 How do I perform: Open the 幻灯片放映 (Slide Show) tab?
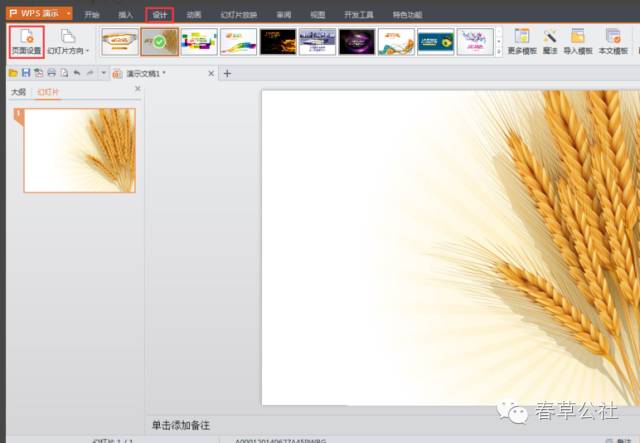[239, 15]
